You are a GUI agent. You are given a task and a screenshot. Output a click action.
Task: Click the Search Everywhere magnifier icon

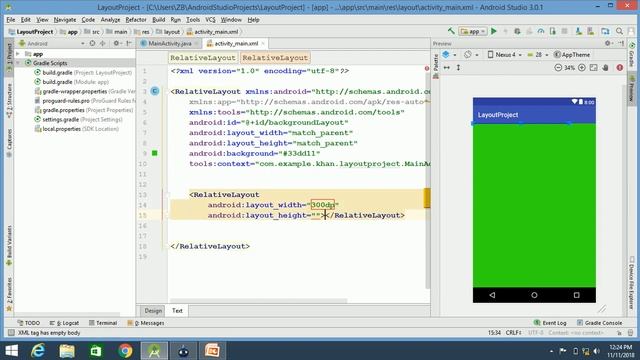coord(620,31)
